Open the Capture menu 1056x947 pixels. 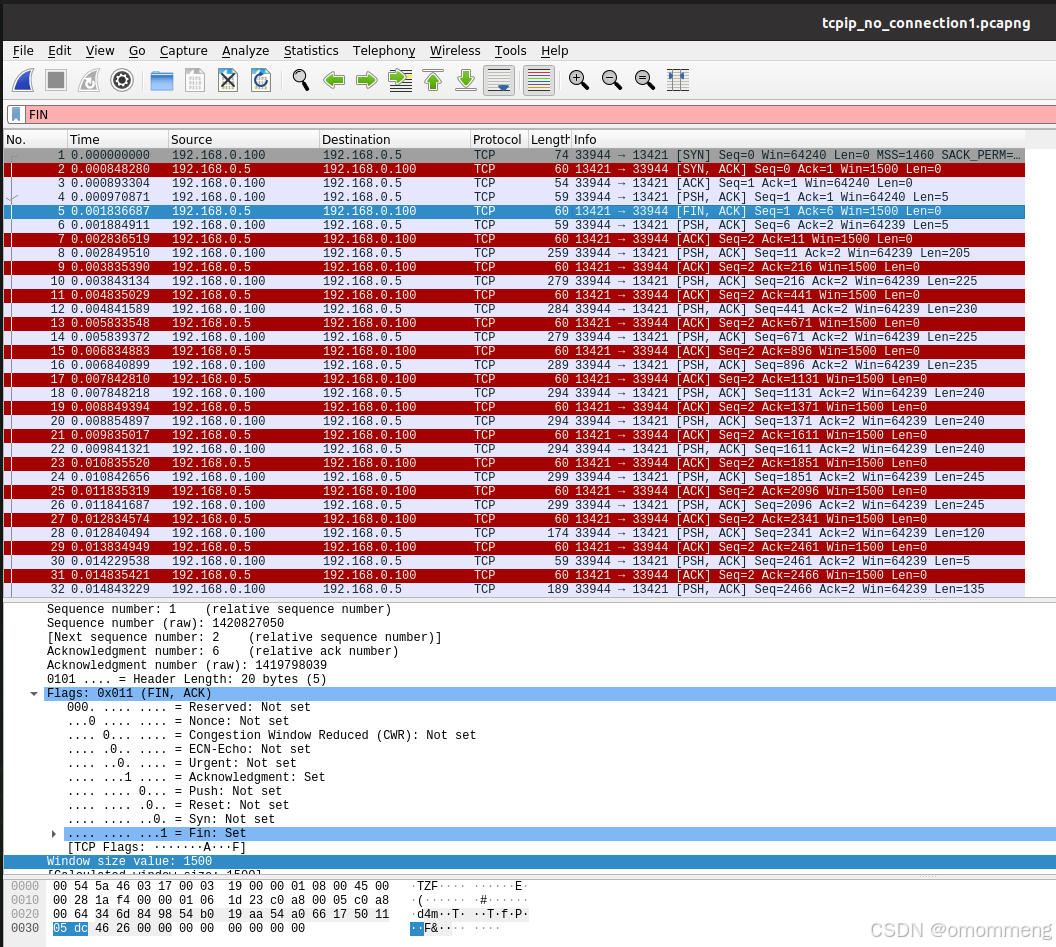point(183,51)
